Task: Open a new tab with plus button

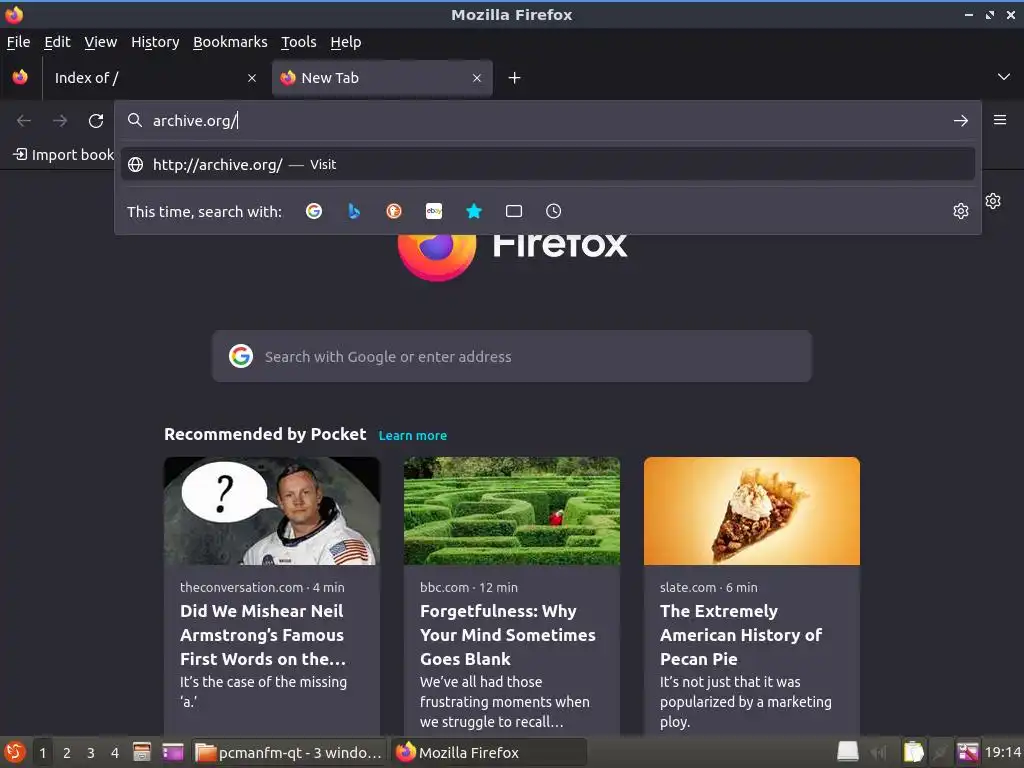Action: [515, 78]
